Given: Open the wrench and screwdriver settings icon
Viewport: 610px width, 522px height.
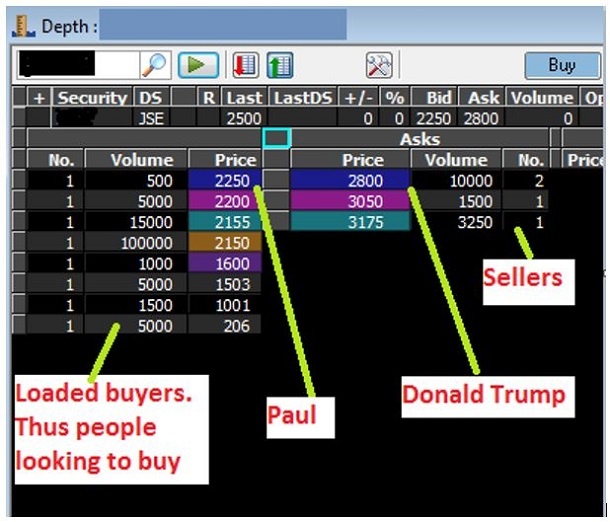Looking at the screenshot, I should pos(379,66).
